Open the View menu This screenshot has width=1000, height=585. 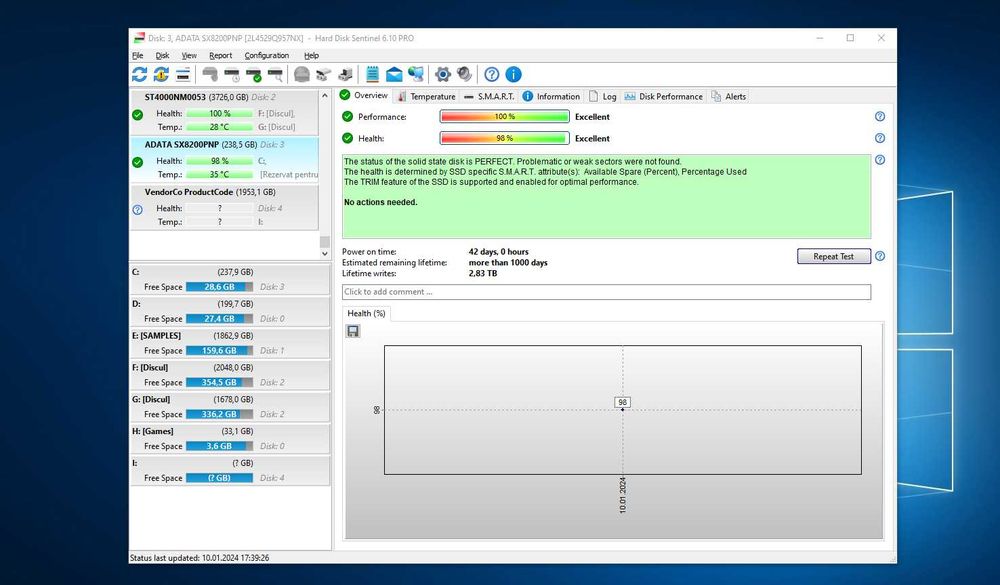189,56
